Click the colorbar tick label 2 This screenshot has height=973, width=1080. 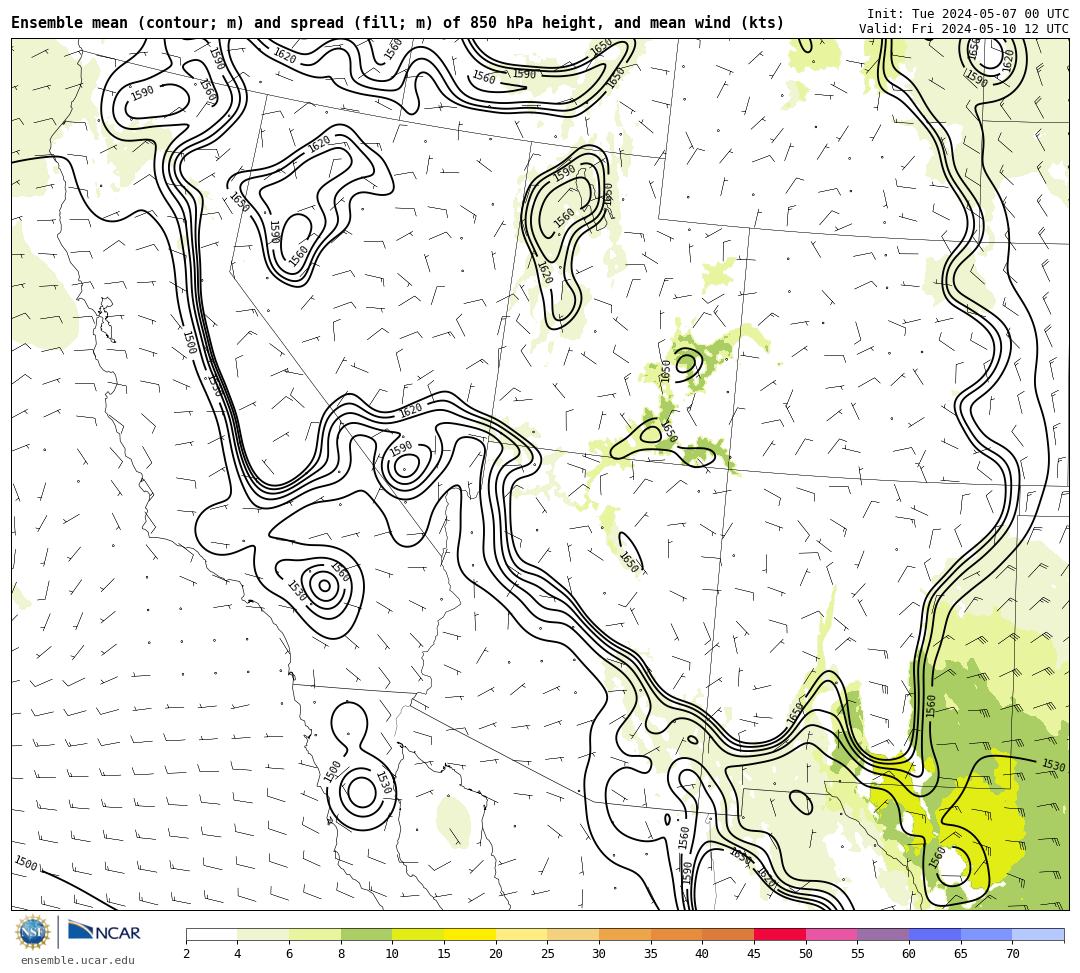[x=187, y=954]
